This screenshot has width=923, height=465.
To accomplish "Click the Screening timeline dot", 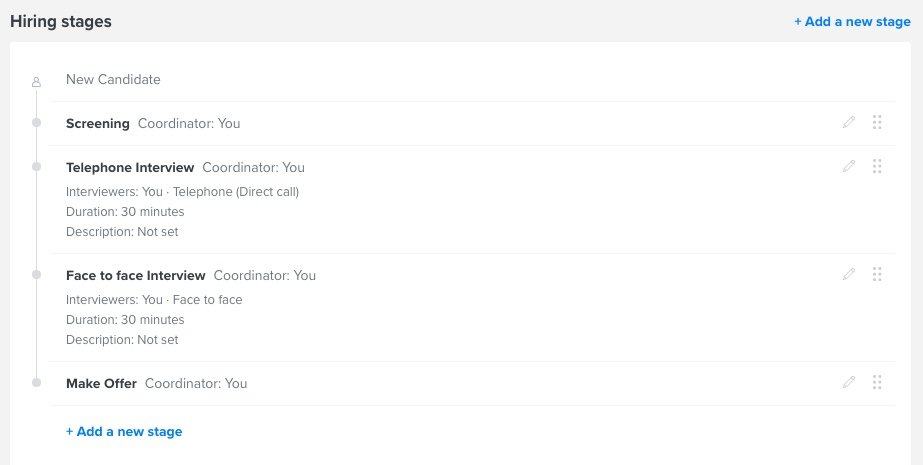I will pyautogui.click(x=37, y=123).
